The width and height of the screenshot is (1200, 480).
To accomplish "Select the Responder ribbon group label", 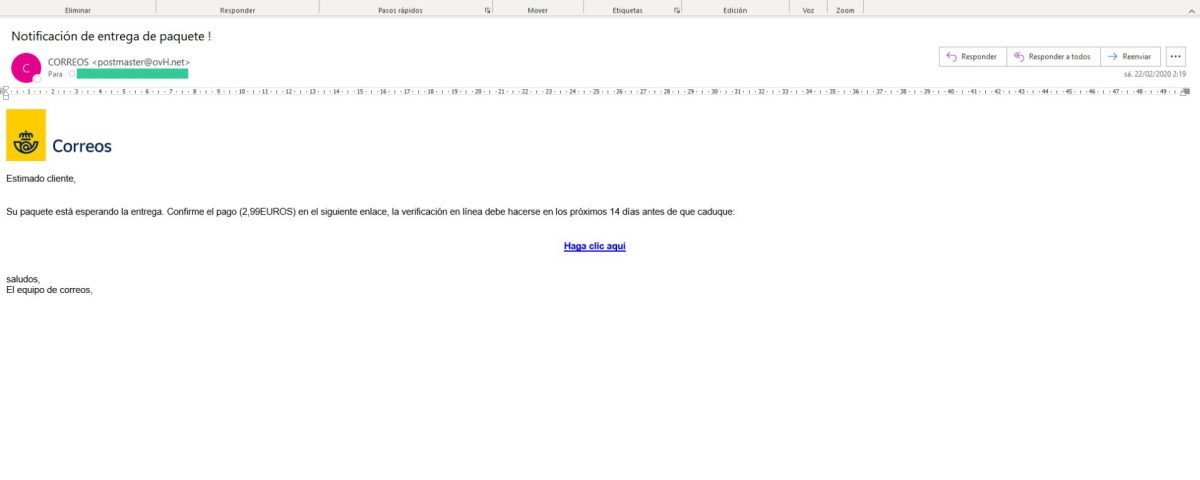I will (x=237, y=10).
